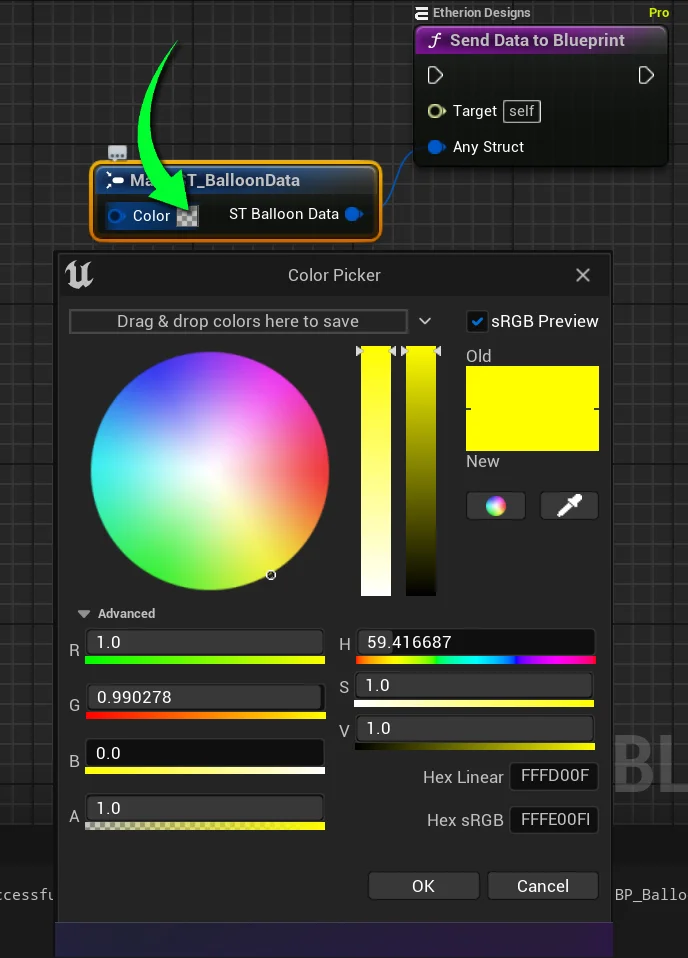Click the ST Balloon Data output pin
The image size is (688, 958).
click(x=353, y=214)
